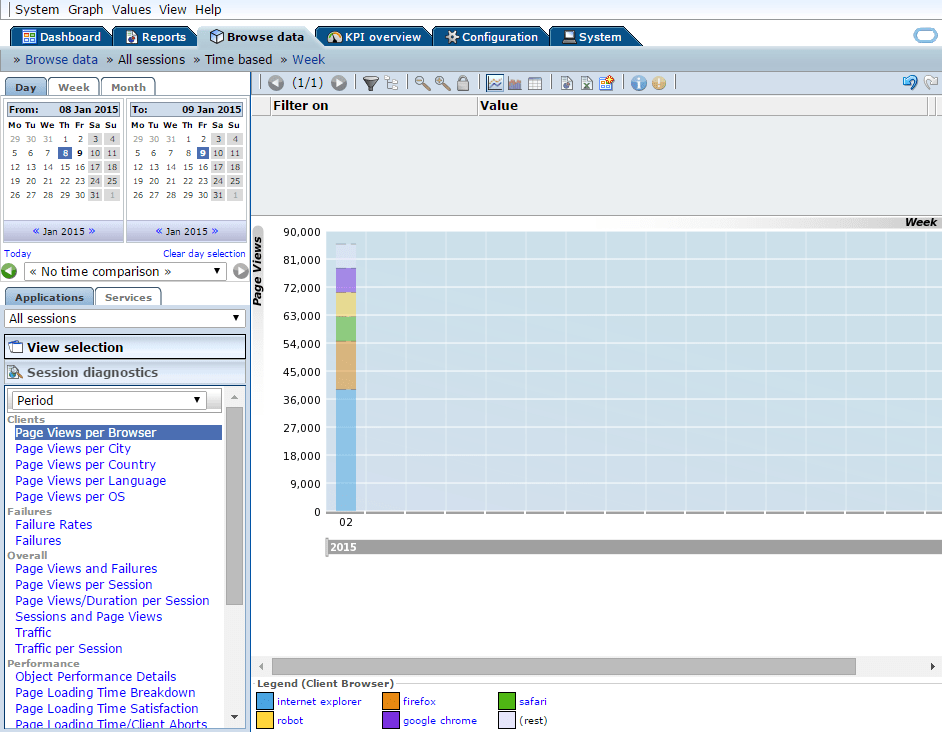The image size is (942, 732).
Task: Activate the zoom-in magnifier icon
Action: (442, 83)
